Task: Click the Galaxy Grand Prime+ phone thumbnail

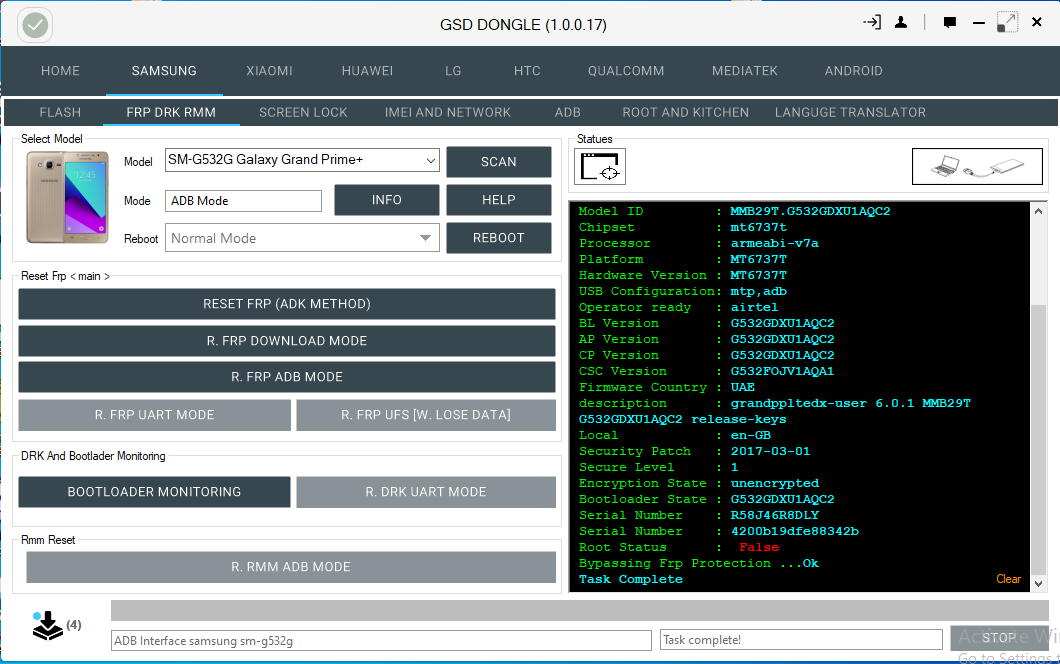Action: (67, 197)
